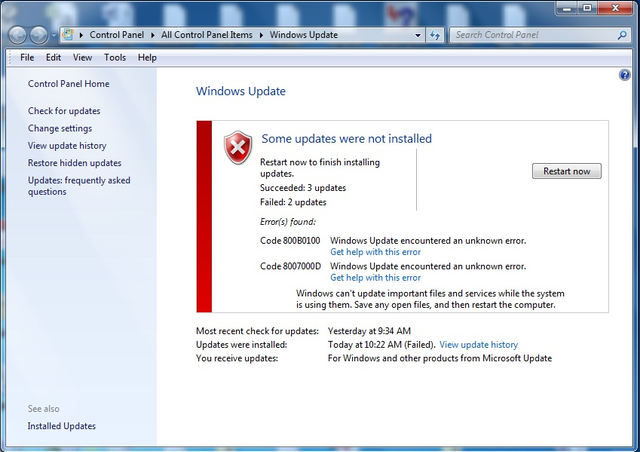Expand breadcrumb arrow after All Control Panel Items
This screenshot has width=640, height=452.
pyautogui.click(x=261, y=35)
